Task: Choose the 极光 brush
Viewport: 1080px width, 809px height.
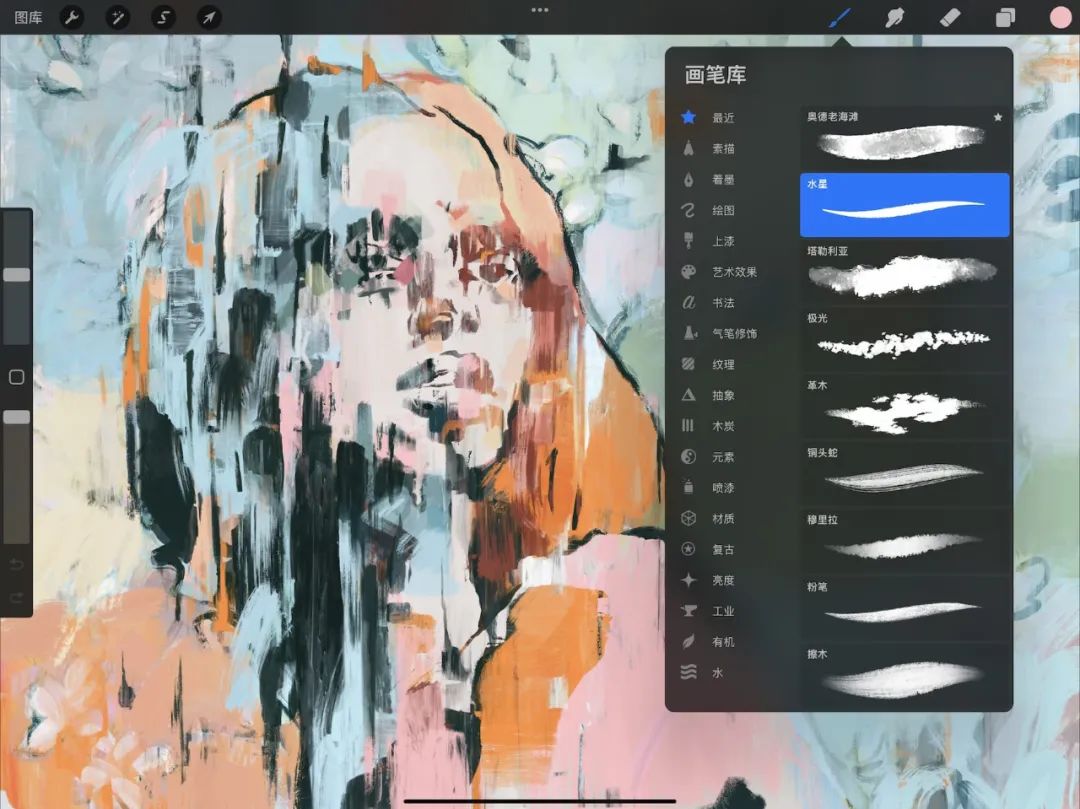Action: [904, 339]
